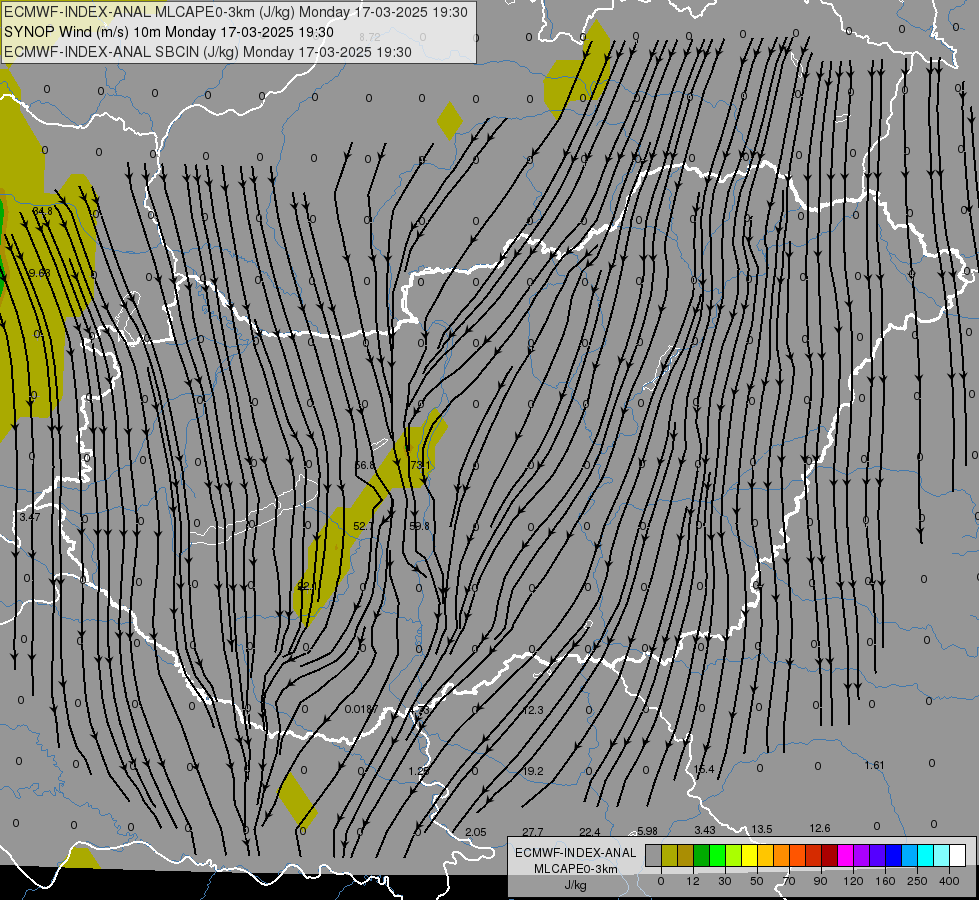Click the legend tick label 160
Image resolution: width=979 pixels, height=900 pixels.
coord(885,881)
